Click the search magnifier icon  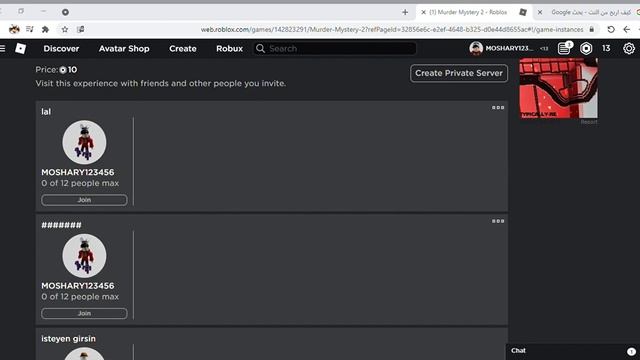pyautogui.click(x=260, y=49)
